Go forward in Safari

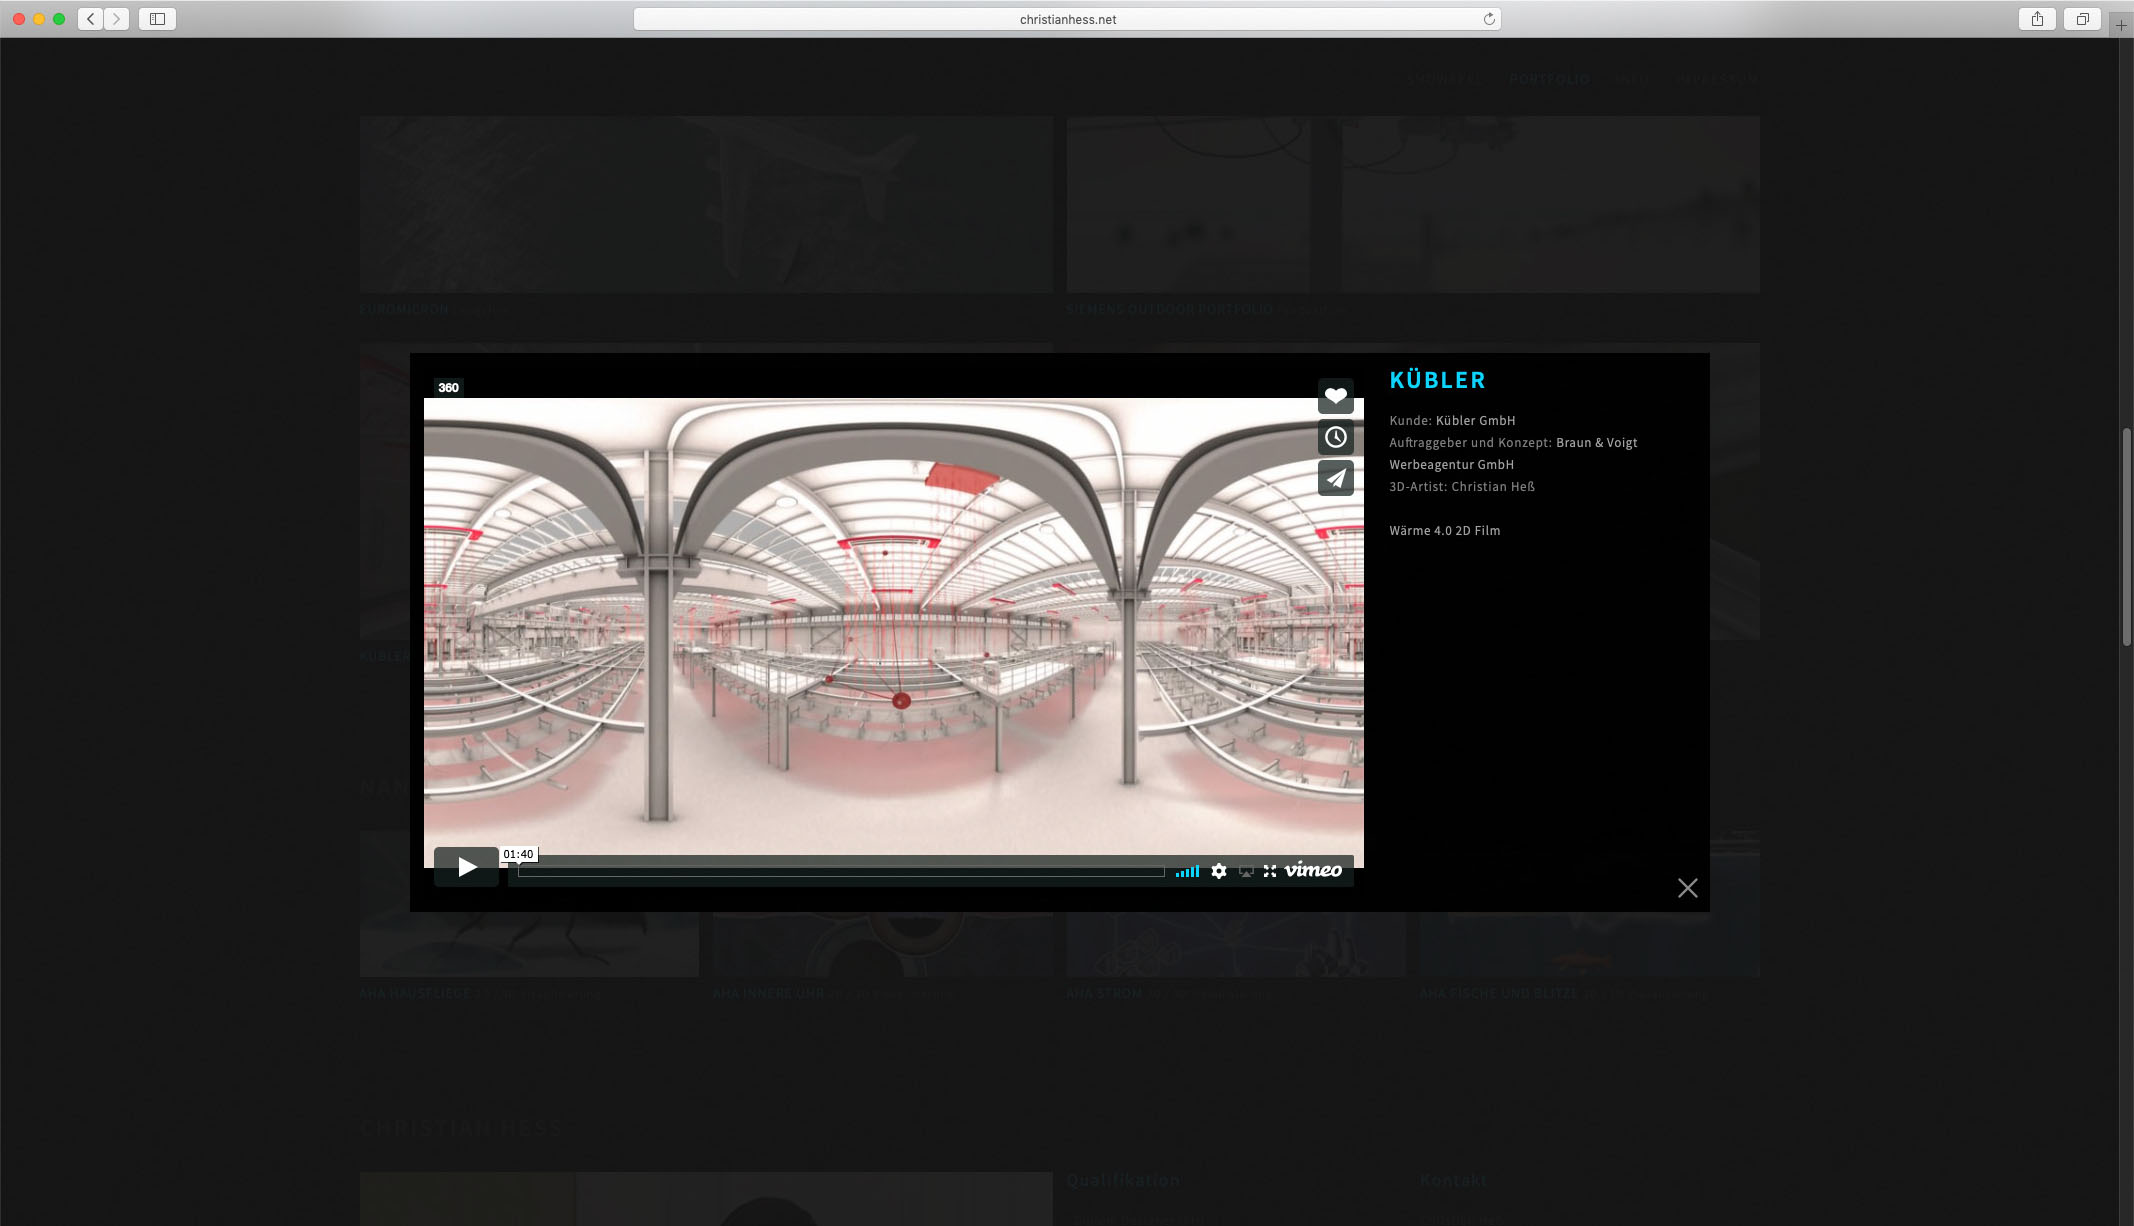click(x=116, y=19)
